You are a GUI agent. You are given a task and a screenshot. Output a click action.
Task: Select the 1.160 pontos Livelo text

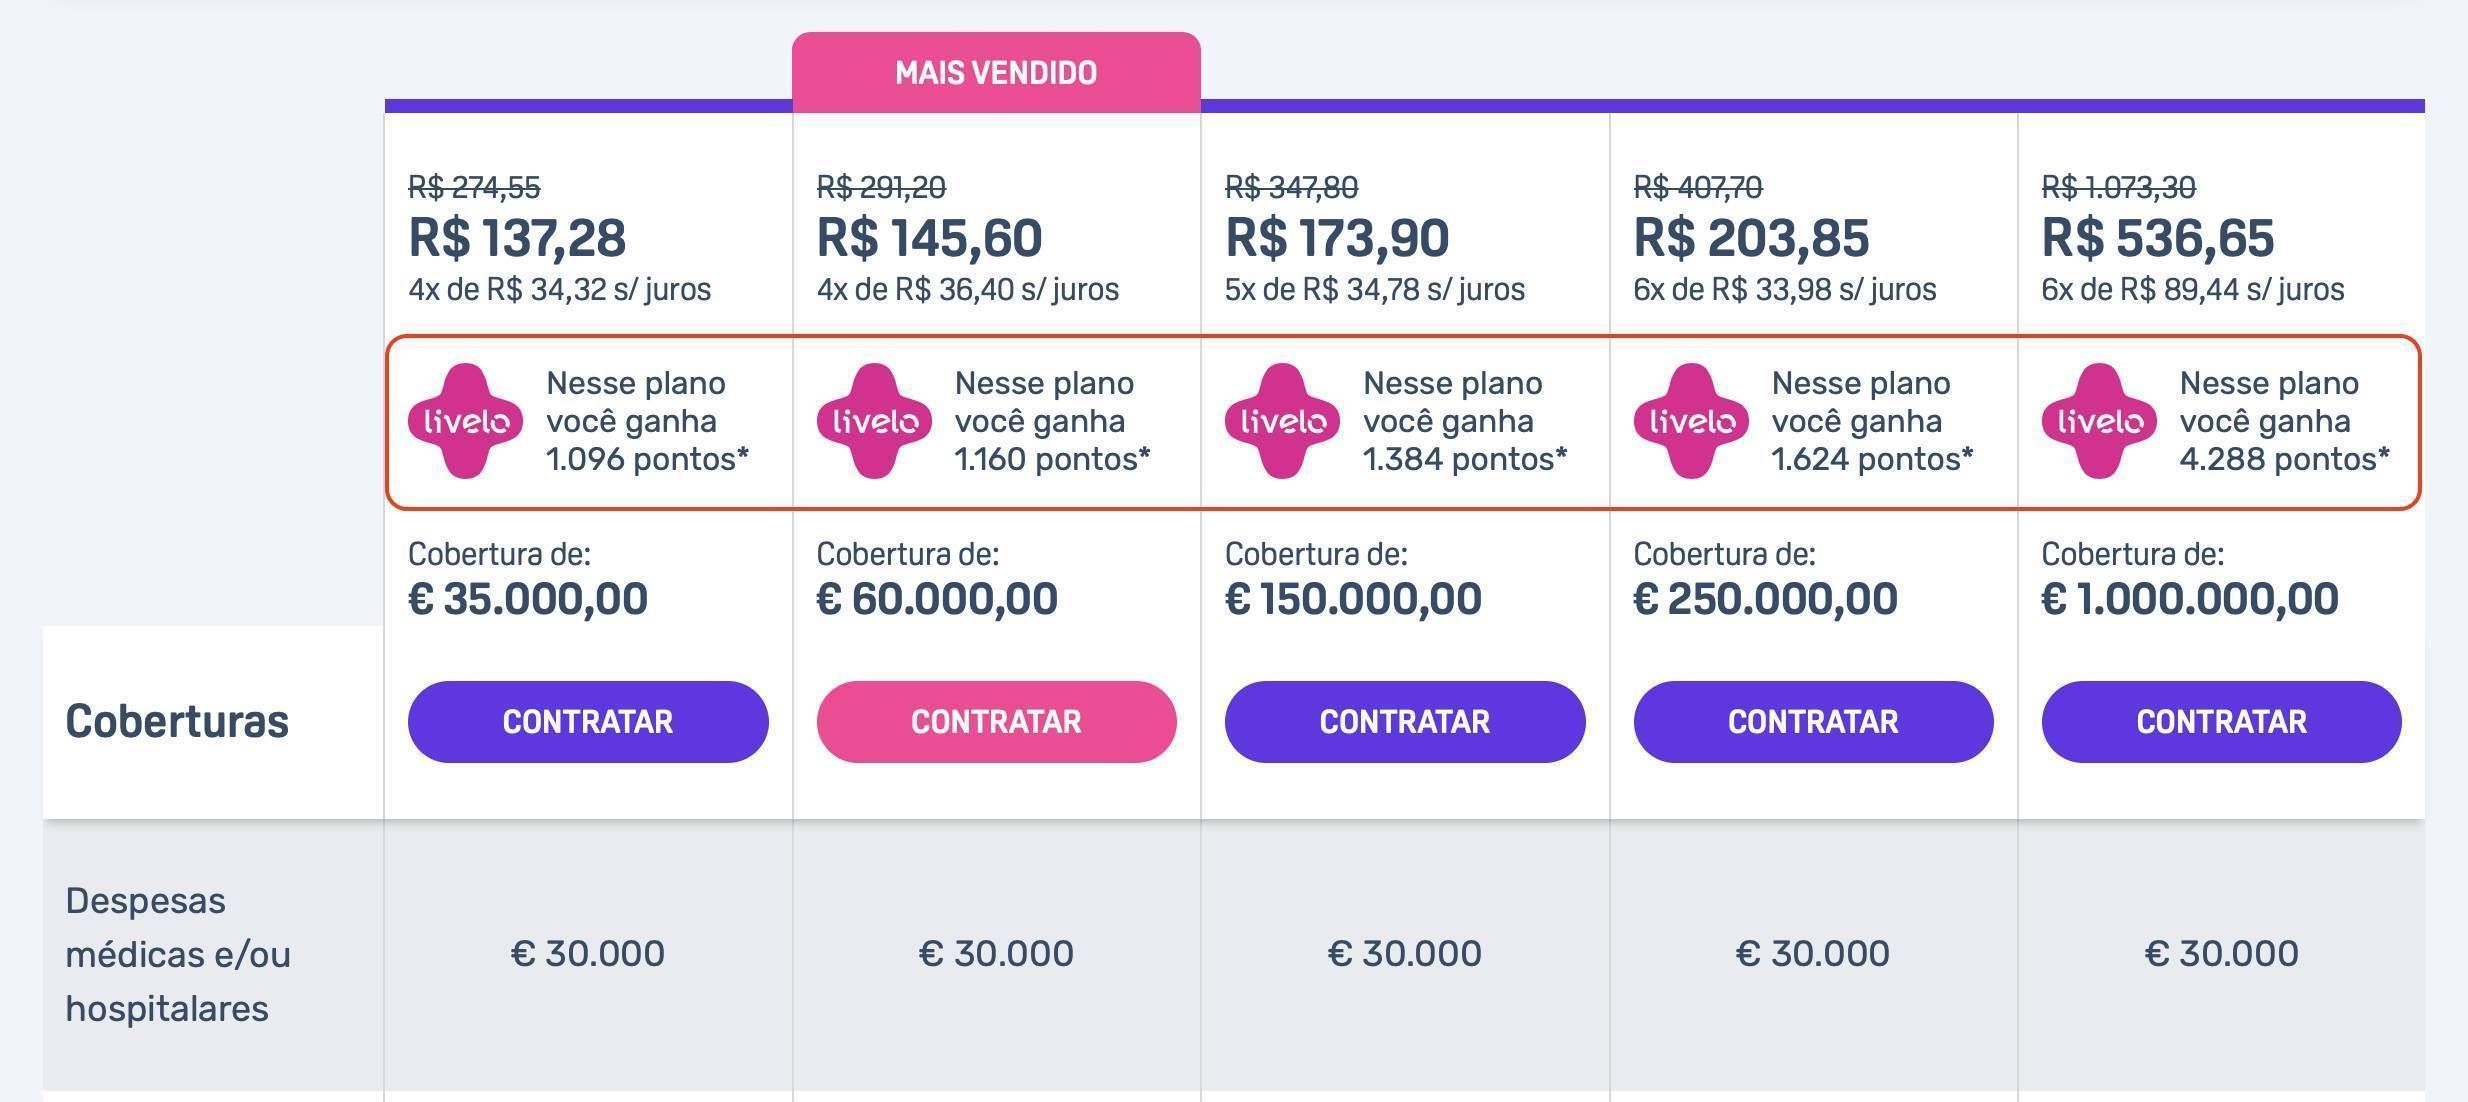click(1052, 459)
